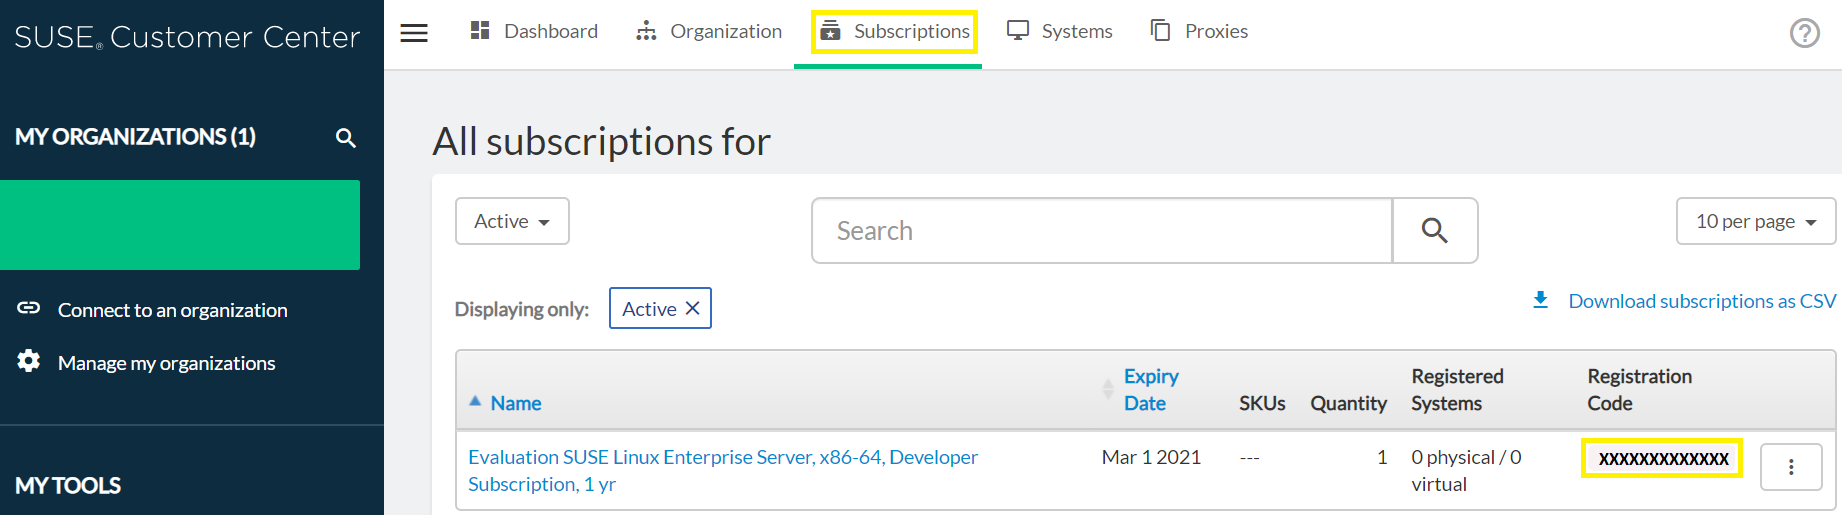The height and width of the screenshot is (515, 1842).
Task: Click the Mar 1 2021 expiry cell
Action: [x=1151, y=457]
